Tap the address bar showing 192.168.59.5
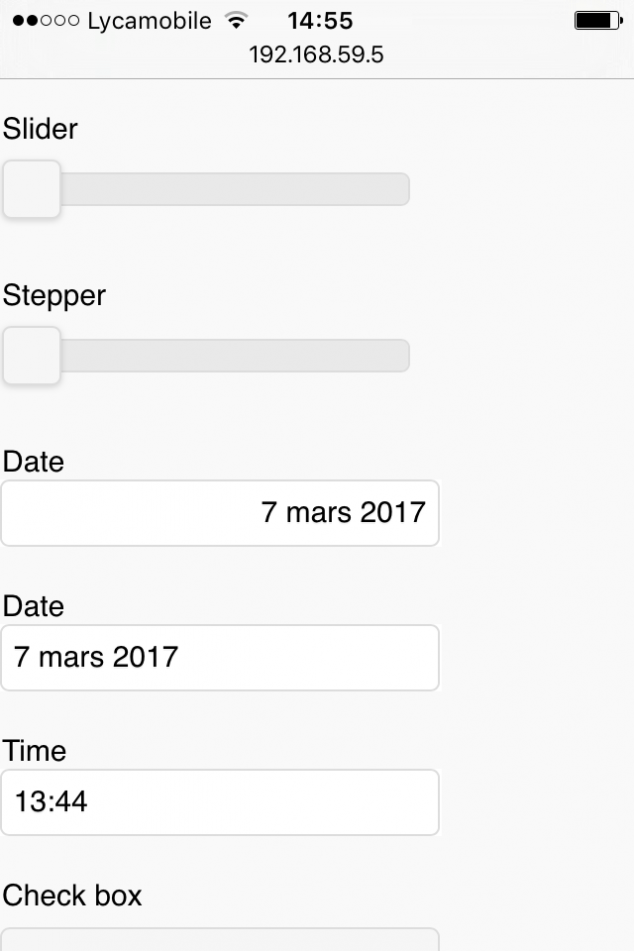The height and width of the screenshot is (951, 634). pos(317,55)
